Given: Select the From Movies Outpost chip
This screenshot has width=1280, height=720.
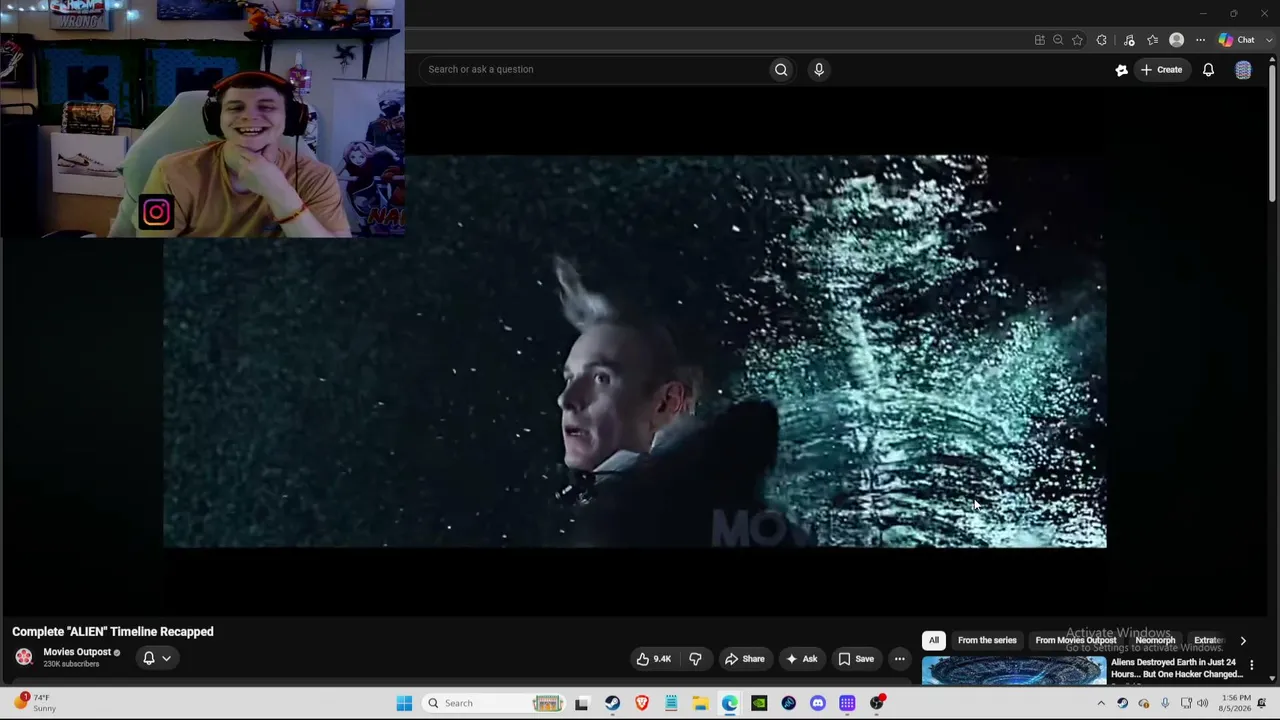Looking at the screenshot, I should click(1075, 640).
